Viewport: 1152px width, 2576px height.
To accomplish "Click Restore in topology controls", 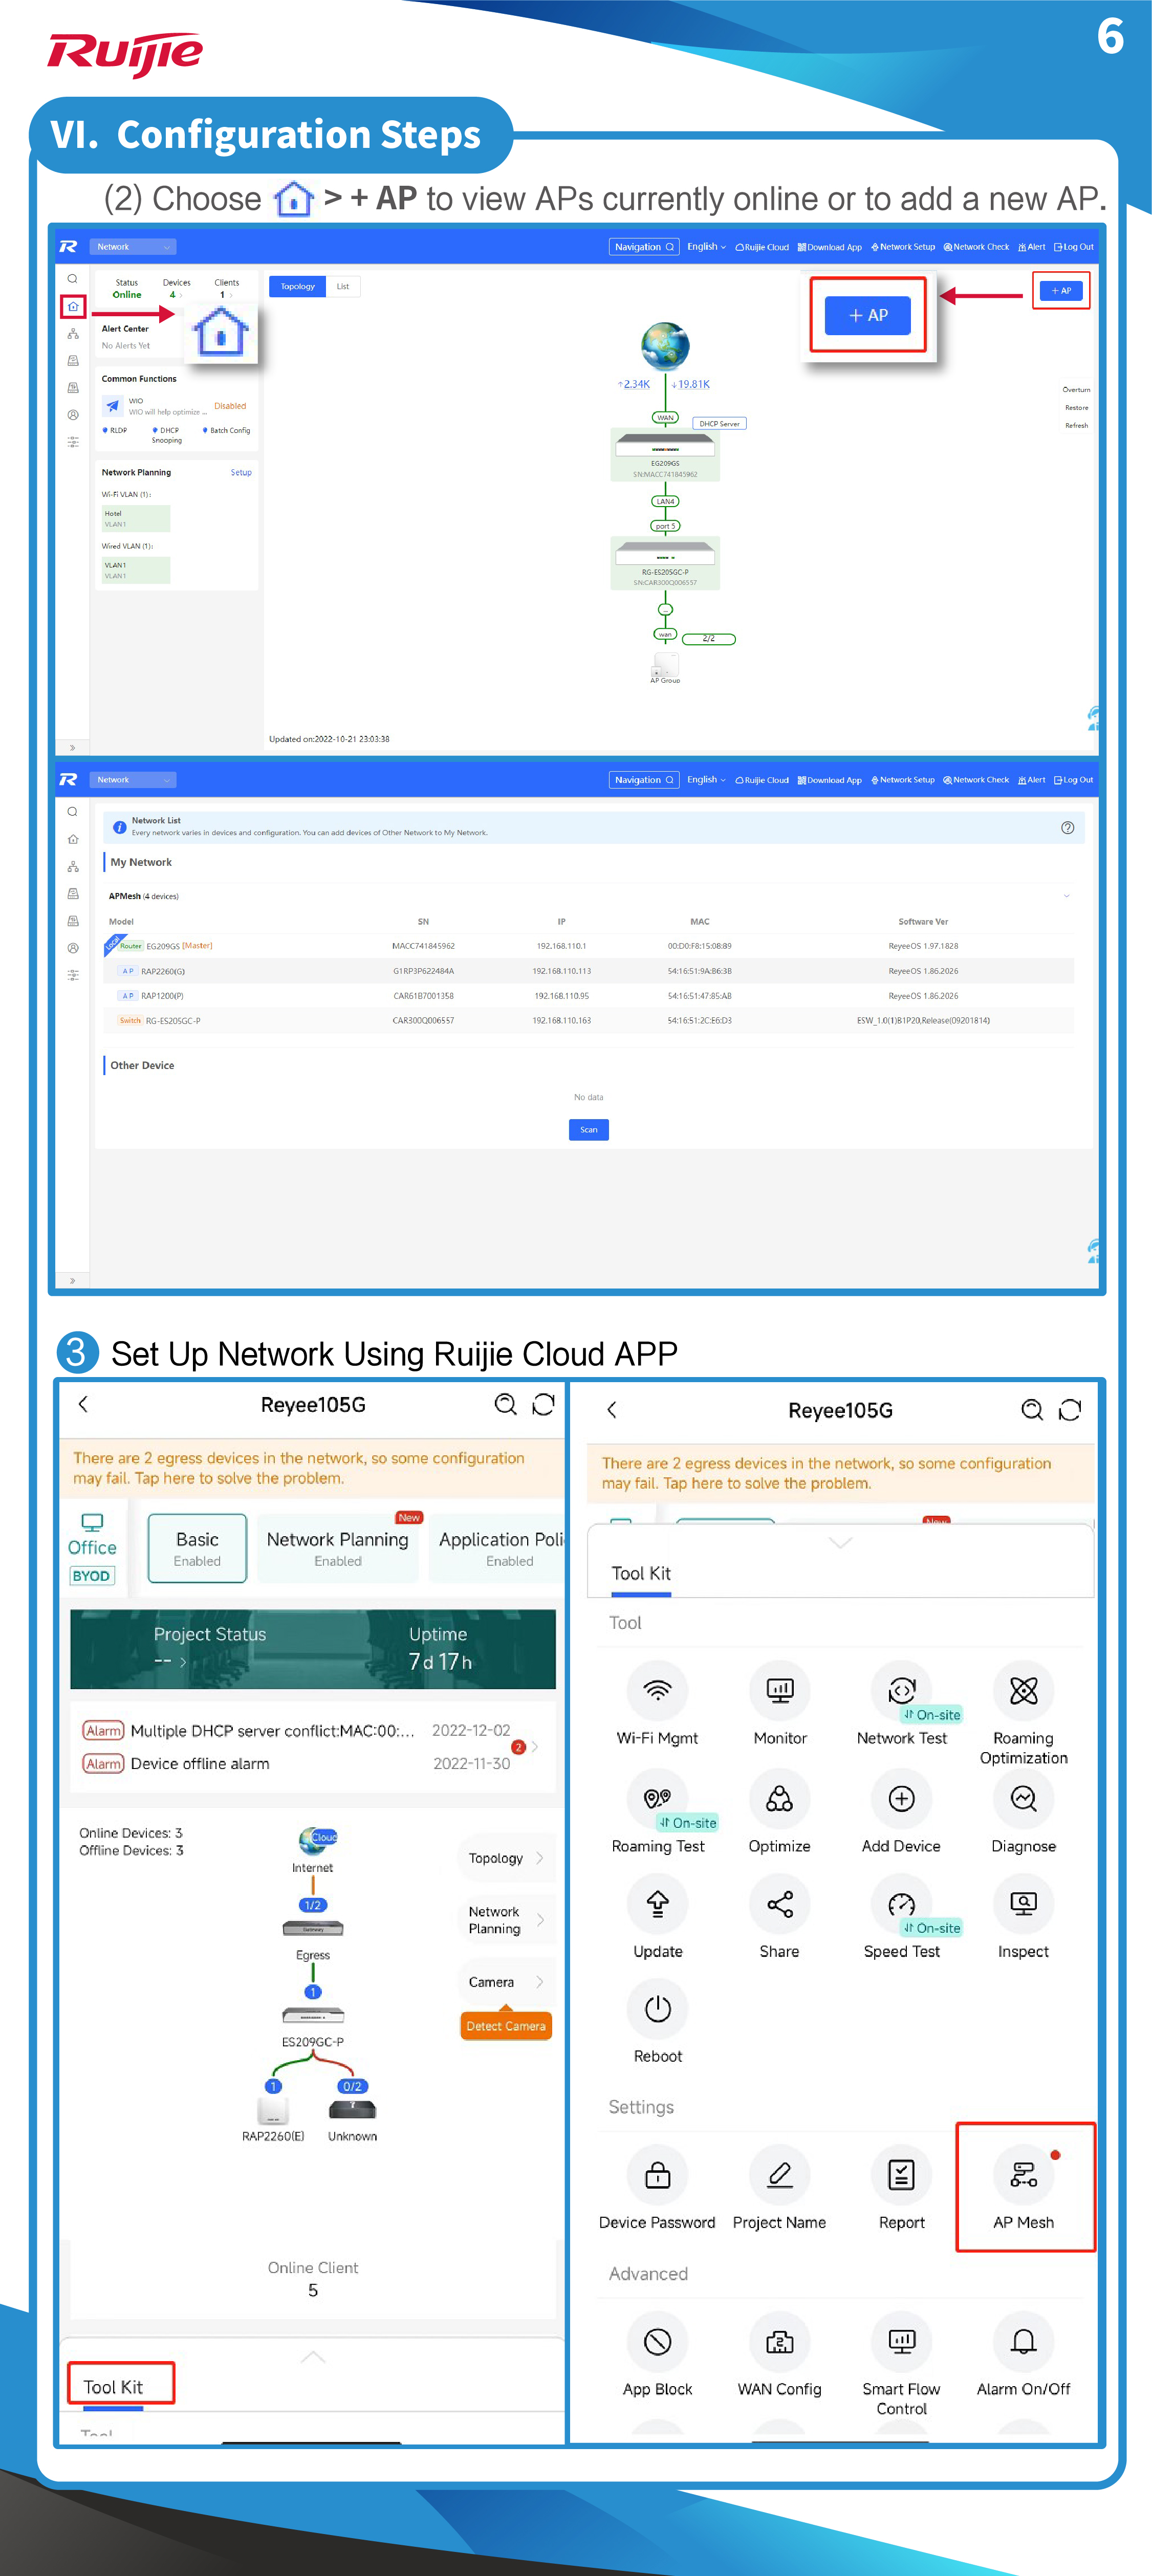I will tap(1076, 408).
